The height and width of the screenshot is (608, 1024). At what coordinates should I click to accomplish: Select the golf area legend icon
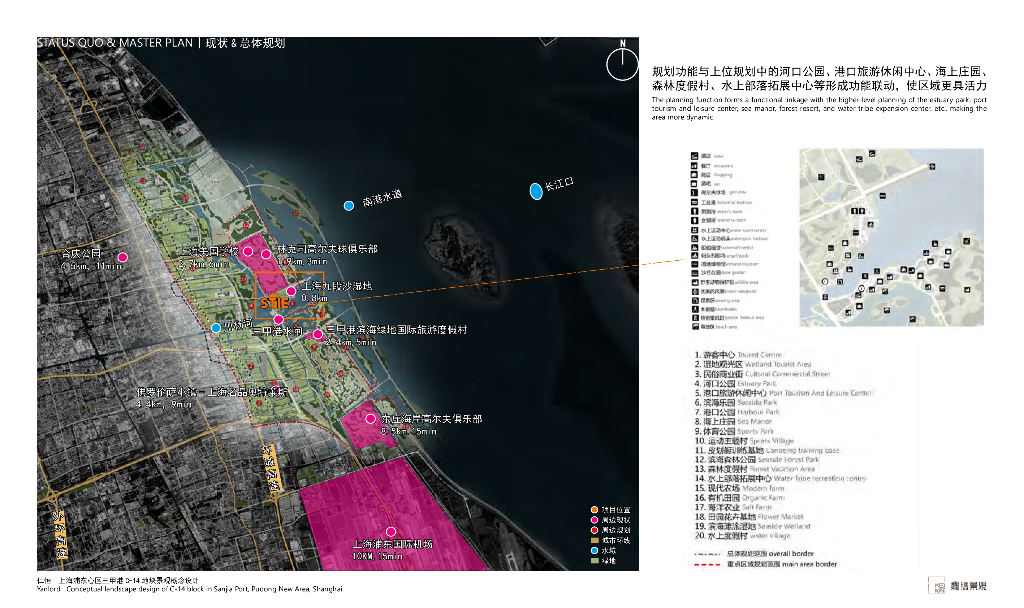click(x=694, y=193)
